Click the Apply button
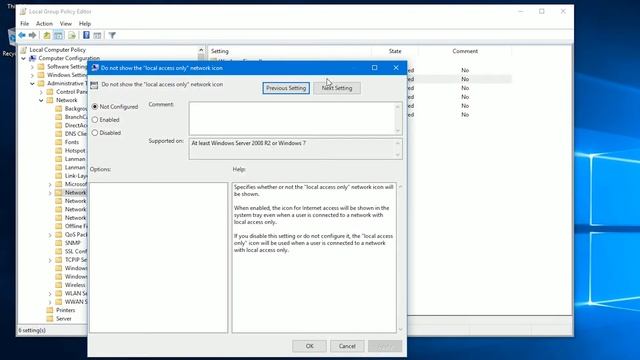The height and width of the screenshot is (360, 640). tap(385, 346)
